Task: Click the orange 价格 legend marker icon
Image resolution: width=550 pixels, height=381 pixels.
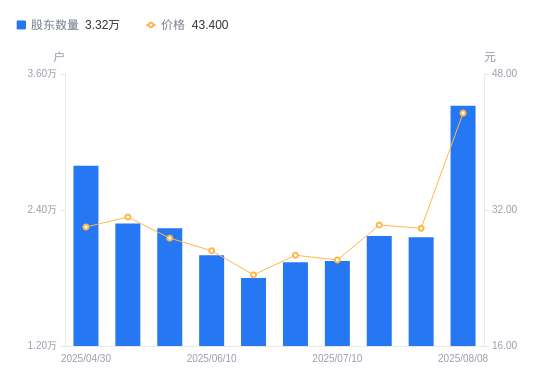Action: 151,25
